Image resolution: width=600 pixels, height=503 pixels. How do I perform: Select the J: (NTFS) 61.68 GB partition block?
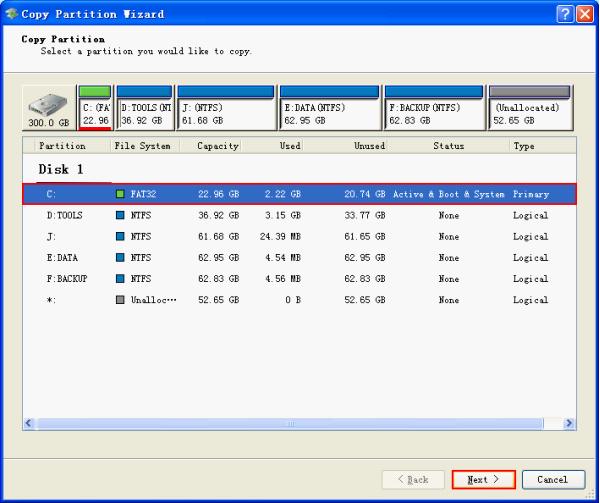click(226, 108)
